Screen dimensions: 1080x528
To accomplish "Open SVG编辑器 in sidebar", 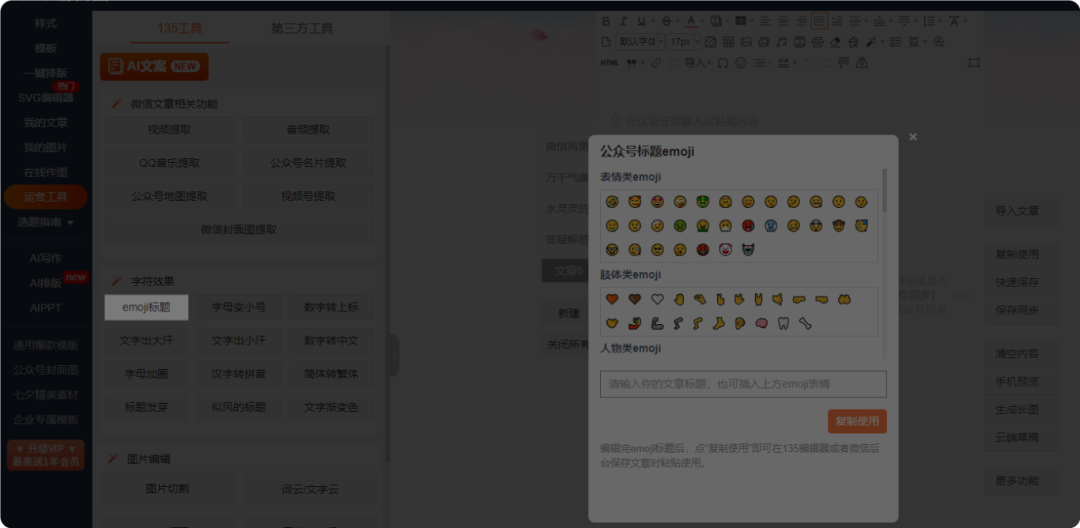I will click(x=45, y=98).
